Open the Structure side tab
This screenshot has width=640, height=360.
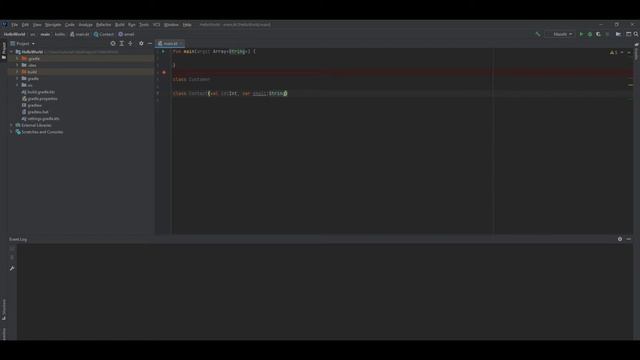click(4, 309)
